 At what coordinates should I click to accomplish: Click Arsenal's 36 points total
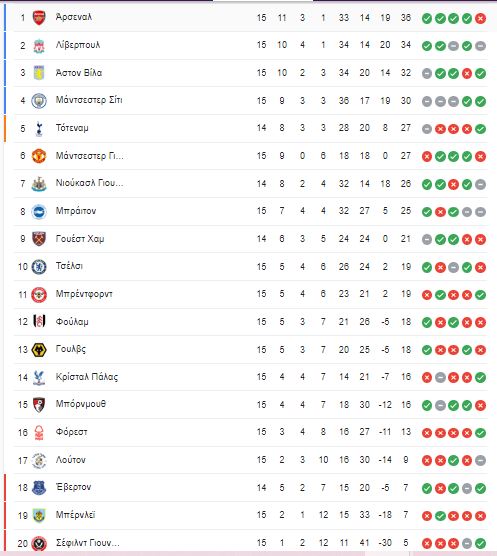click(x=406, y=18)
